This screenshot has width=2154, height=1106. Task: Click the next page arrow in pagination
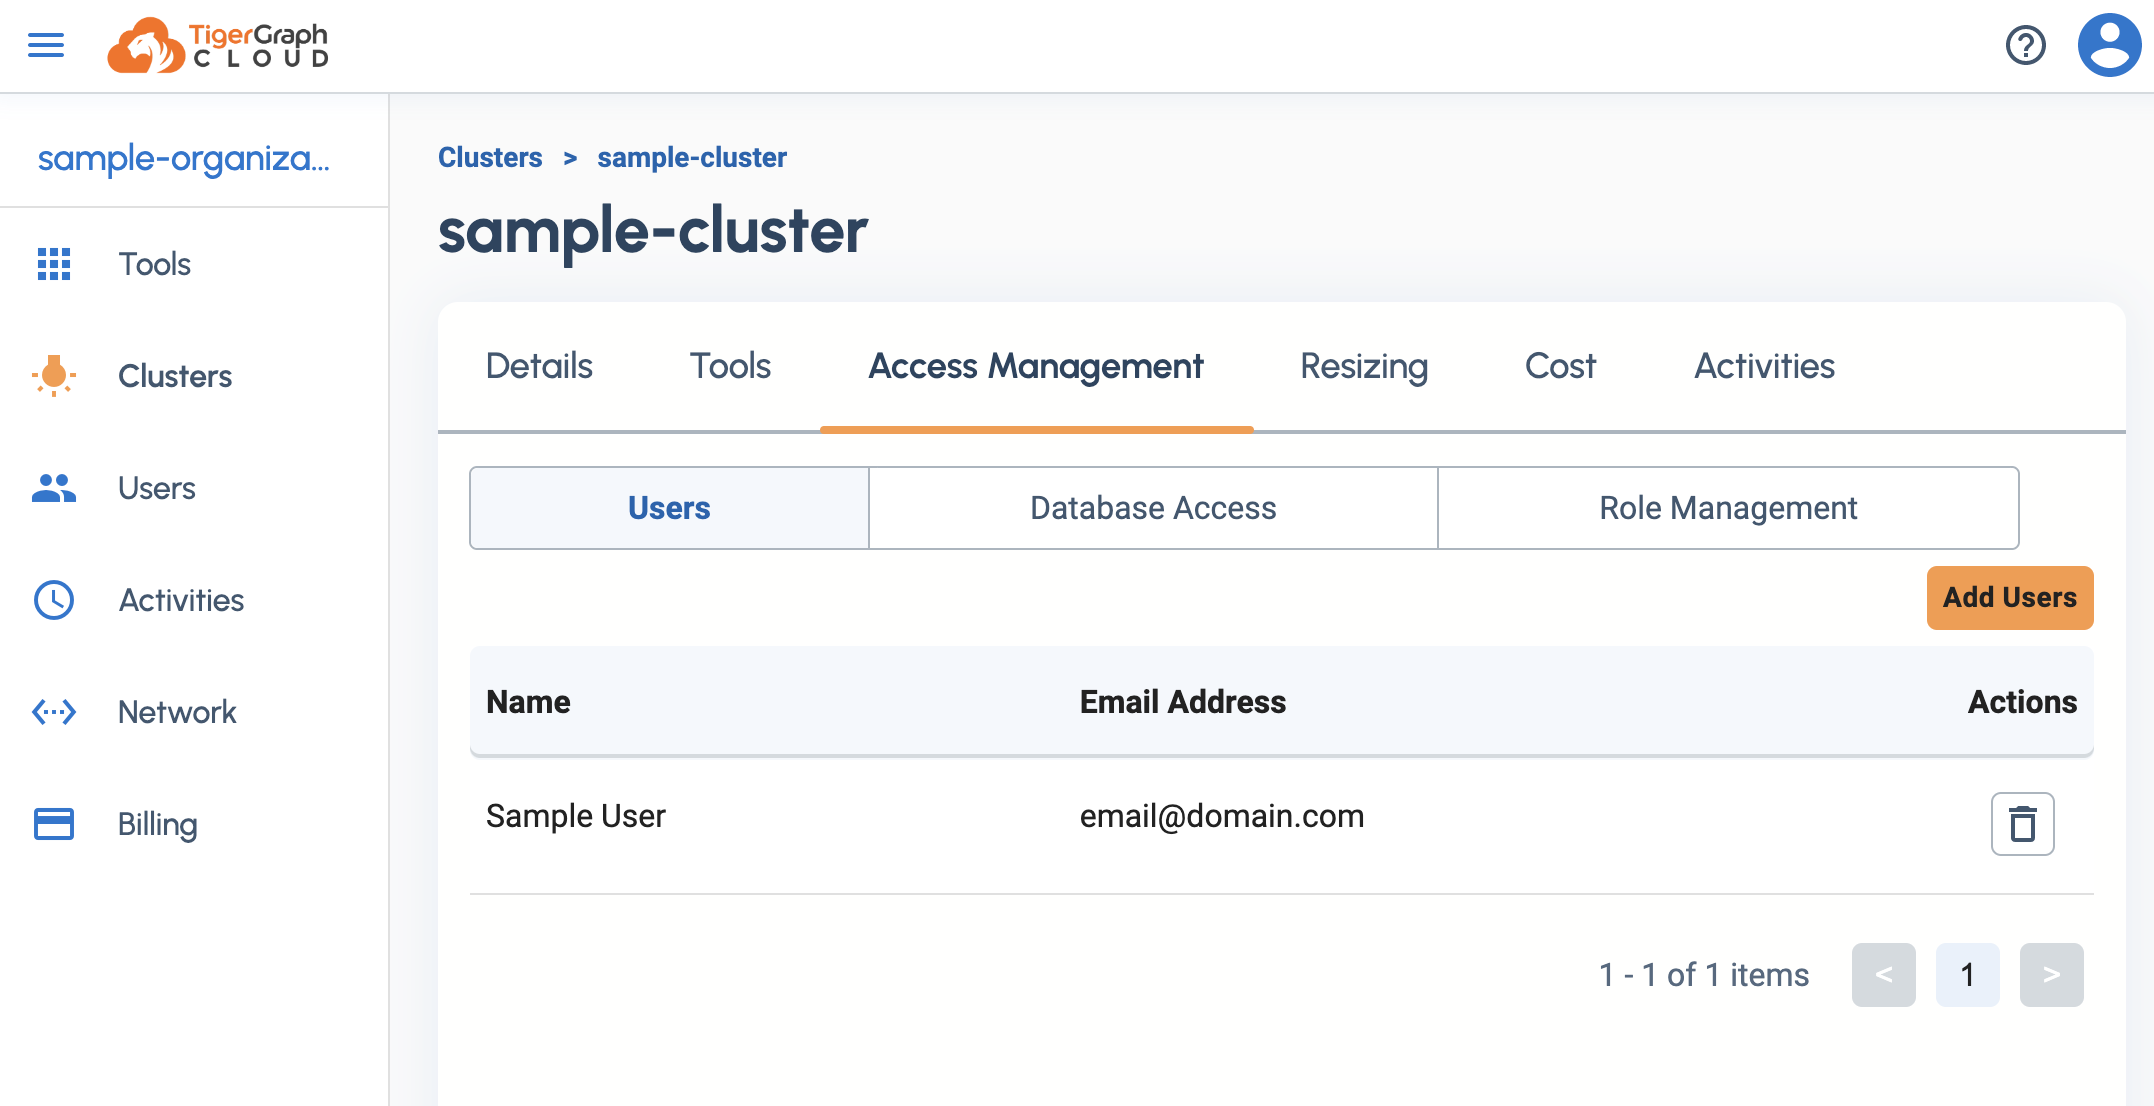point(2052,974)
